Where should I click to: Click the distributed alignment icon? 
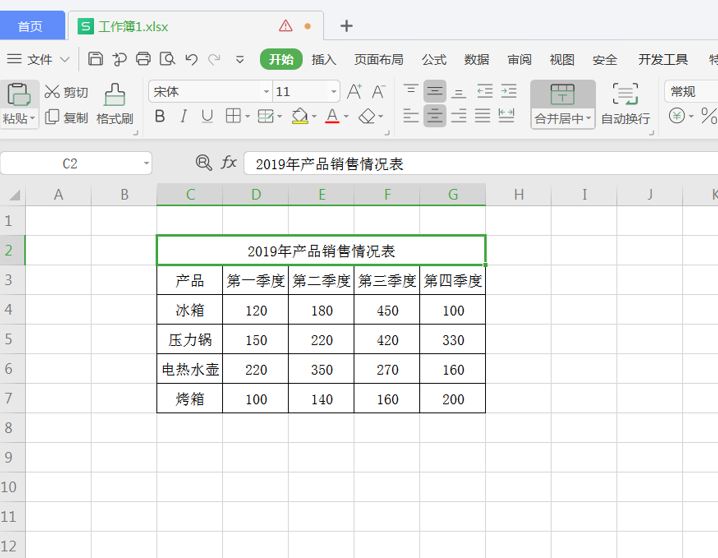point(506,116)
